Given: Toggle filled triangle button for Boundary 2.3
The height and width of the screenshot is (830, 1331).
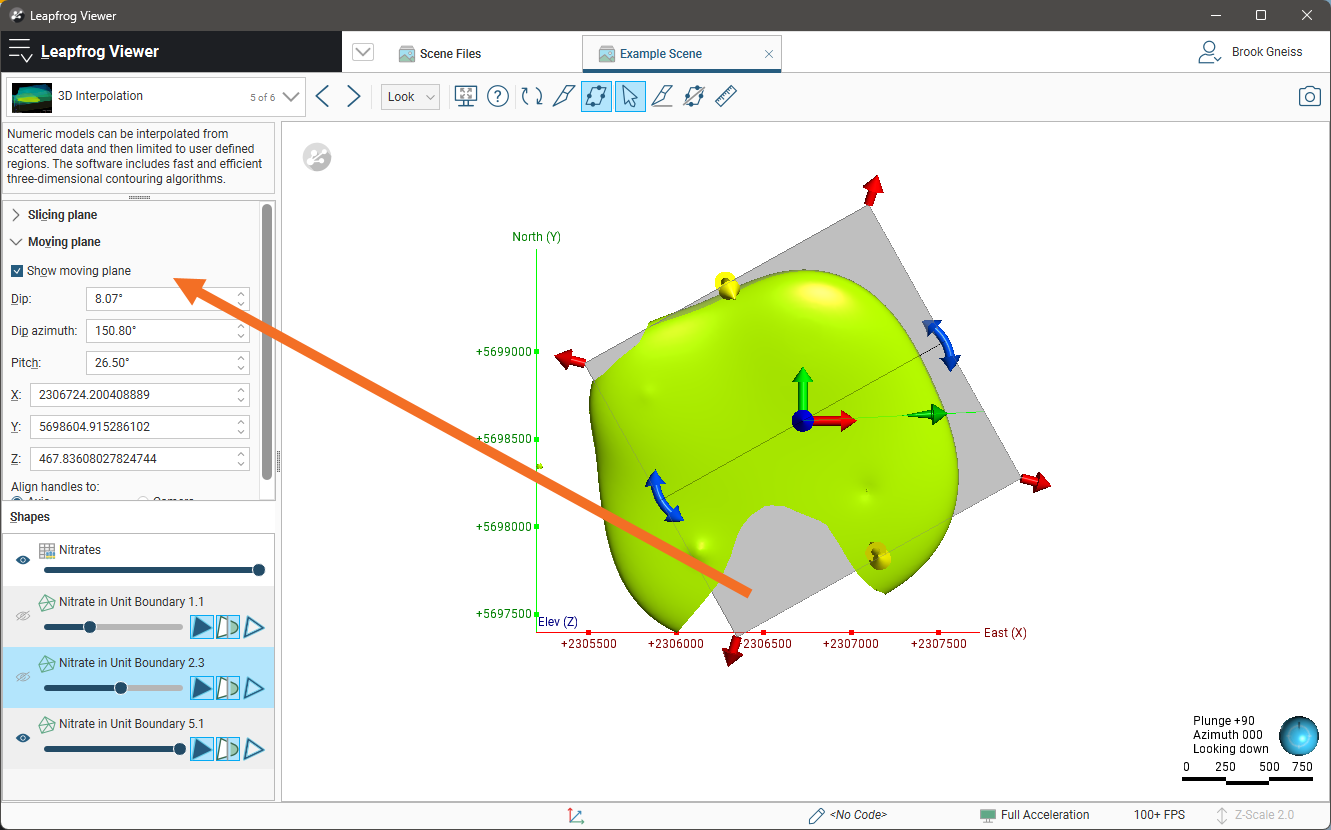Looking at the screenshot, I should point(202,688).
